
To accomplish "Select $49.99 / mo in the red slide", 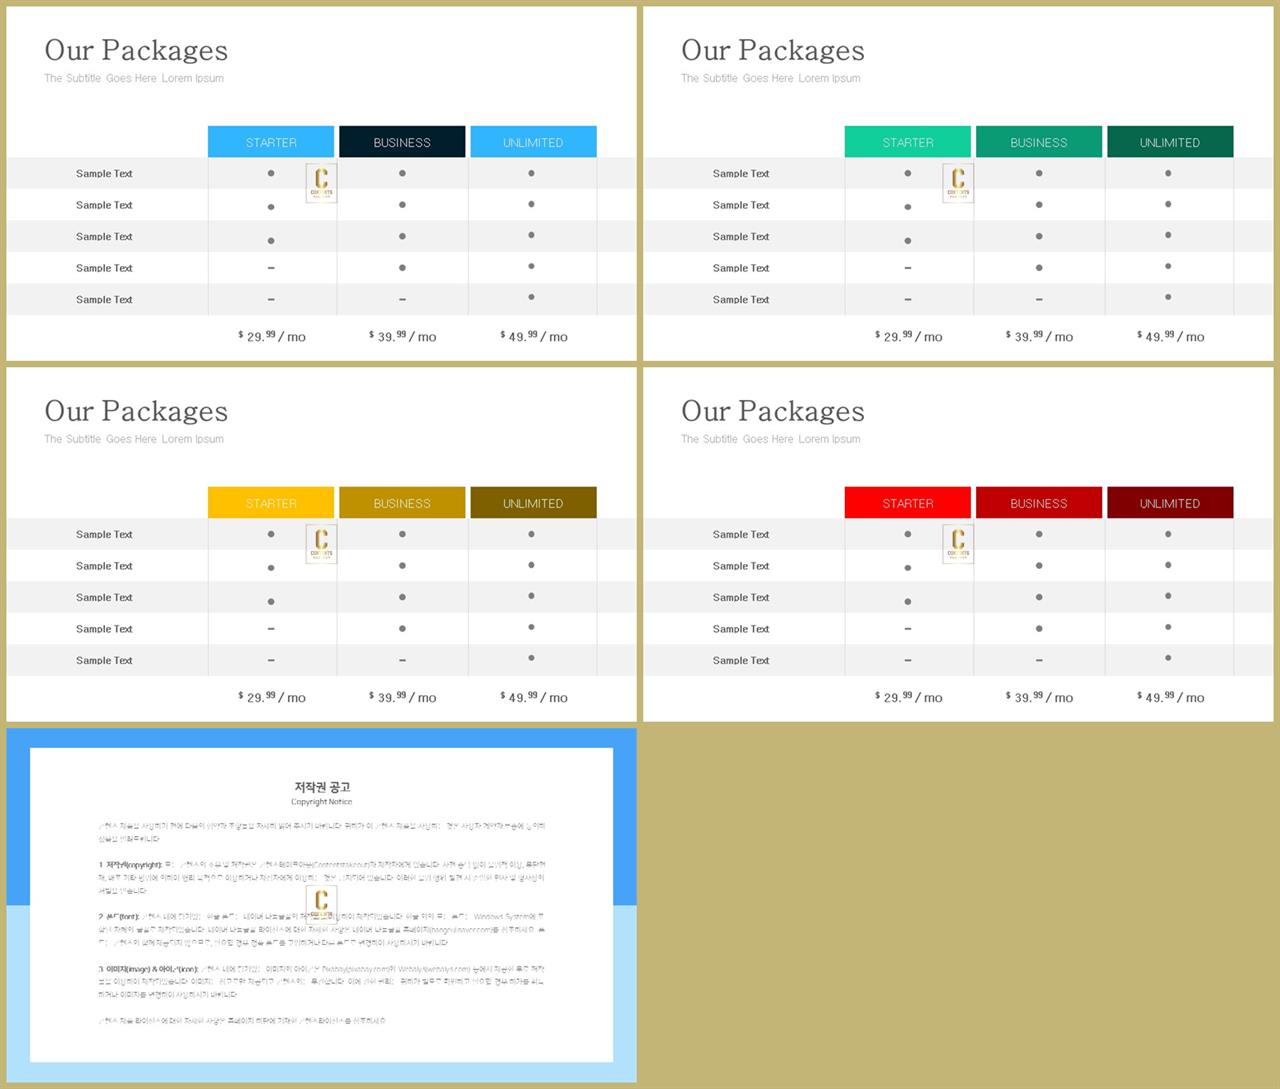I will click(x=1171, y=697).
